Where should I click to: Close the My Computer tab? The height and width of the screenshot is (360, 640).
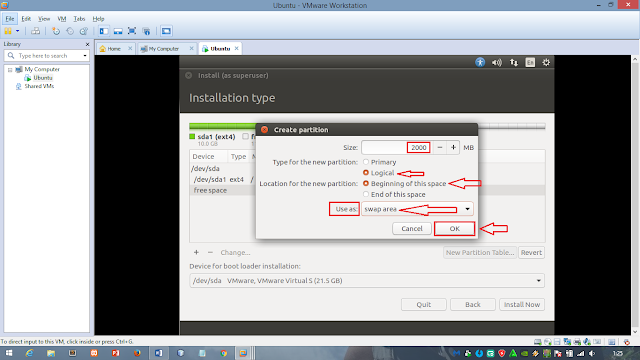click(191, 48)
